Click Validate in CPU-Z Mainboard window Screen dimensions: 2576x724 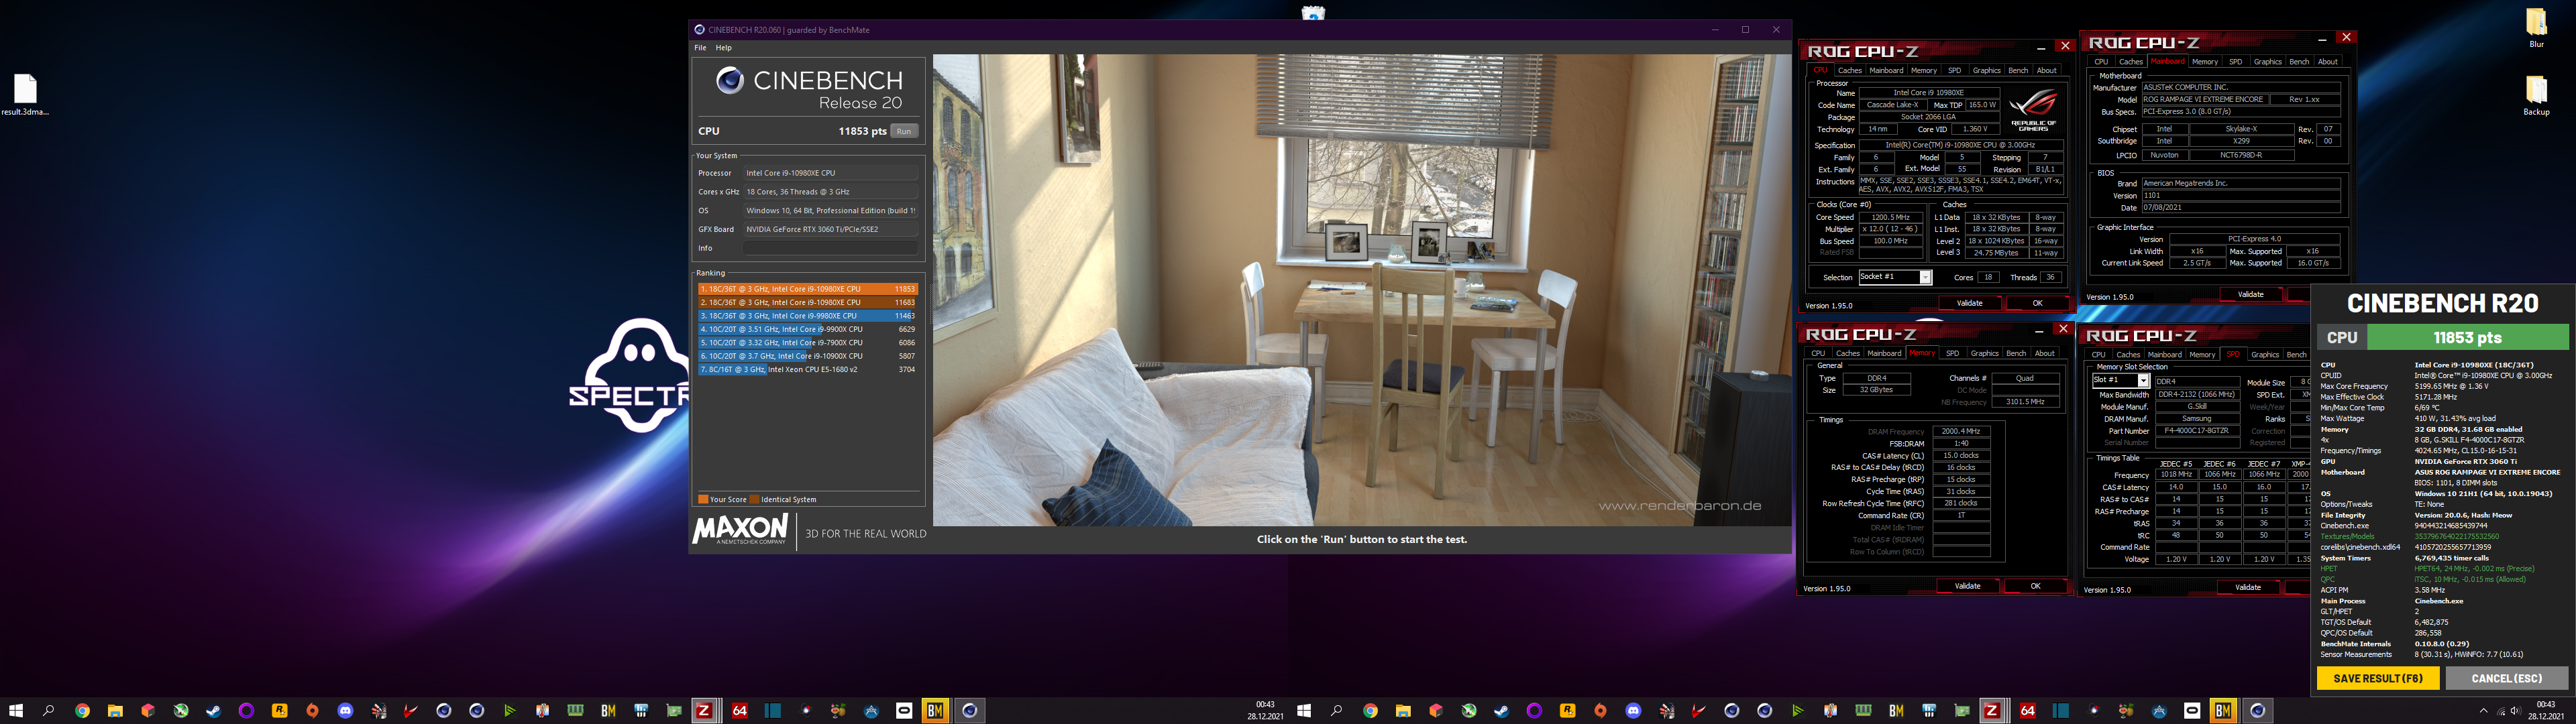[2250, 294]
